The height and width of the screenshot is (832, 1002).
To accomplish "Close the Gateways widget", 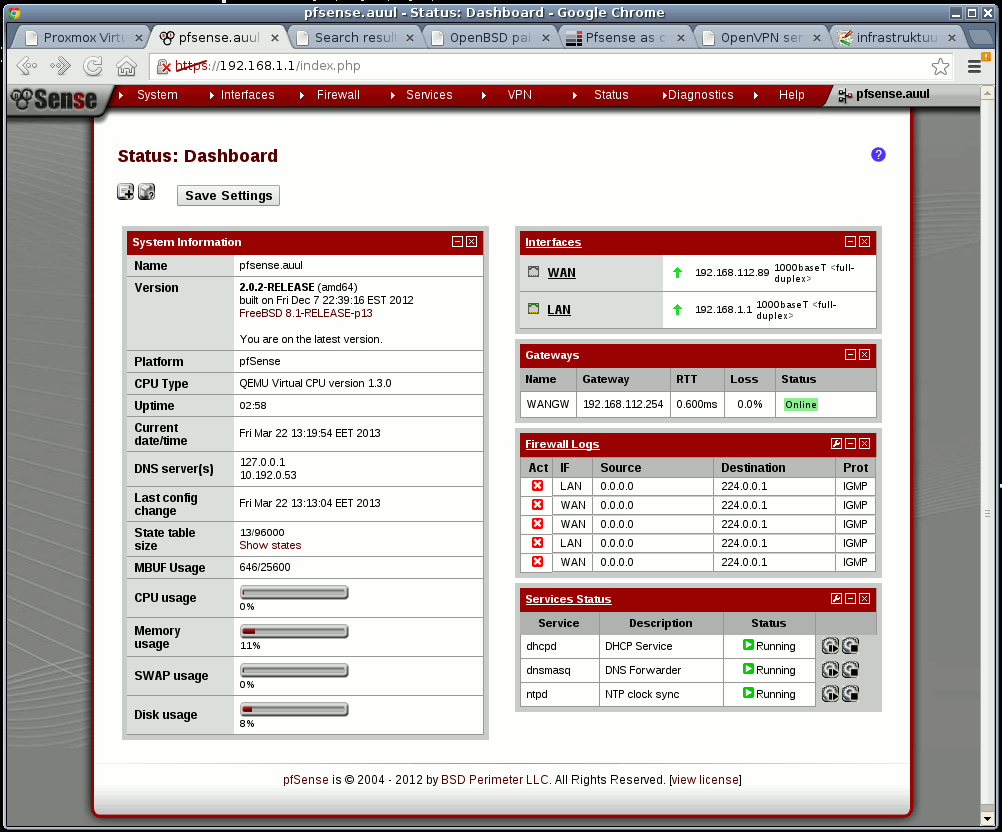I will coord(865,355).
